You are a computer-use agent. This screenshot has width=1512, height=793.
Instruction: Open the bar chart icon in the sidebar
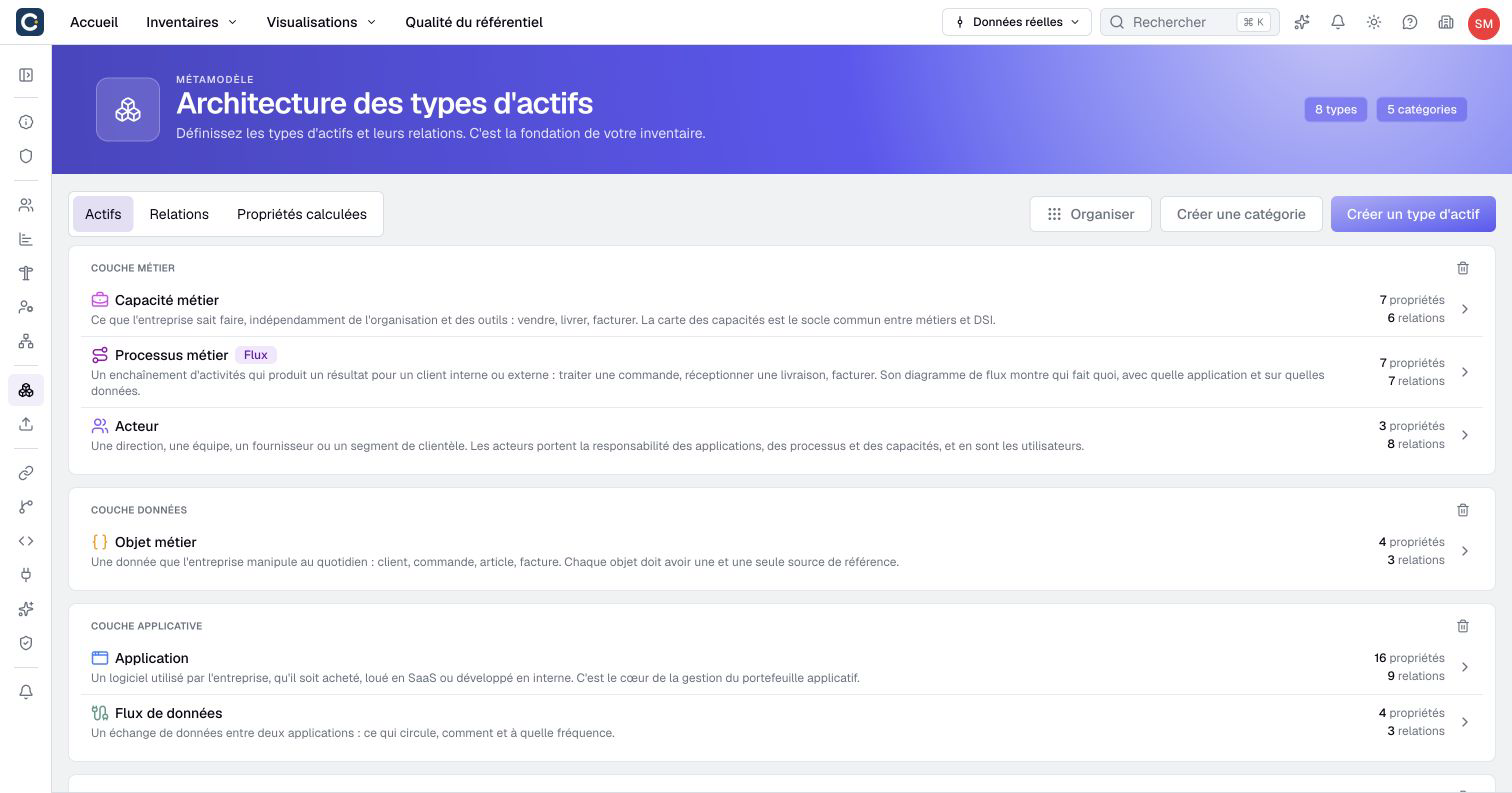(x=26, y=239)
